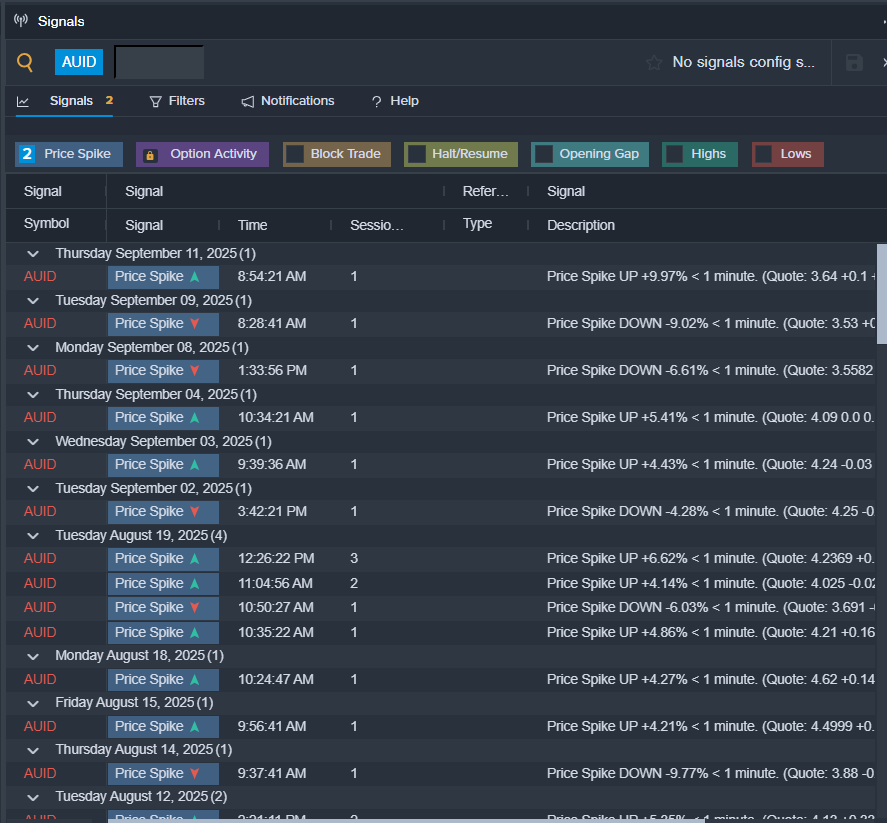This screenshot has height=823, width=887.
Task: Click the search magnifier icon
Action: (x=25, y=62)
